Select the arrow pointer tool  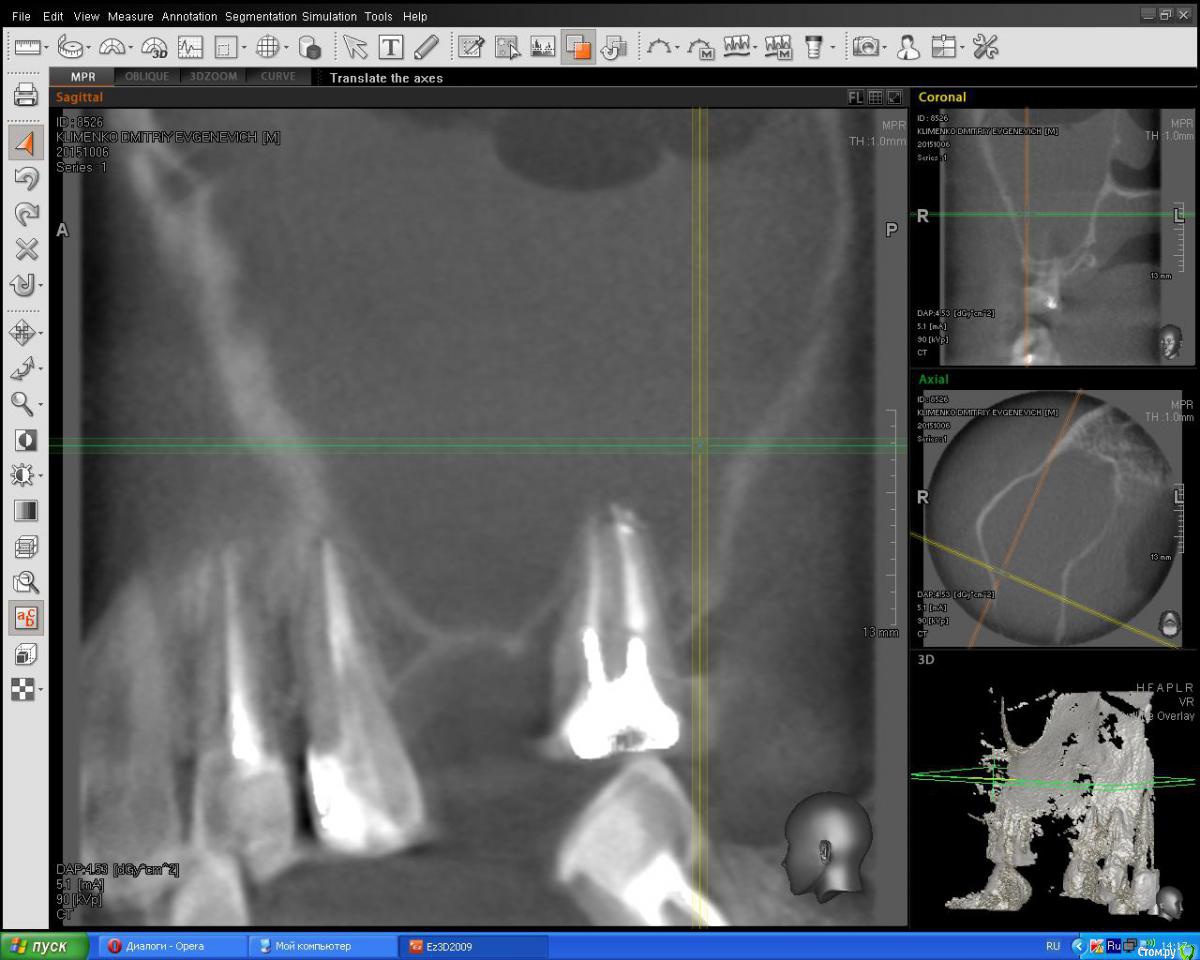354,47
